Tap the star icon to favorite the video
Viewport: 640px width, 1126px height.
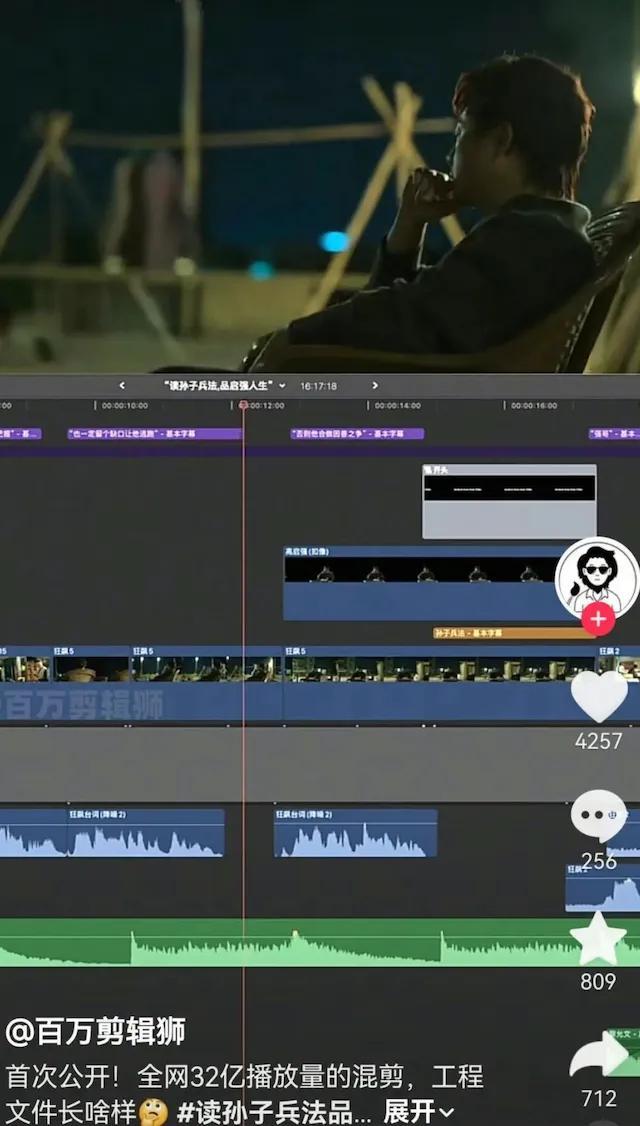click(x=598, y=939)
